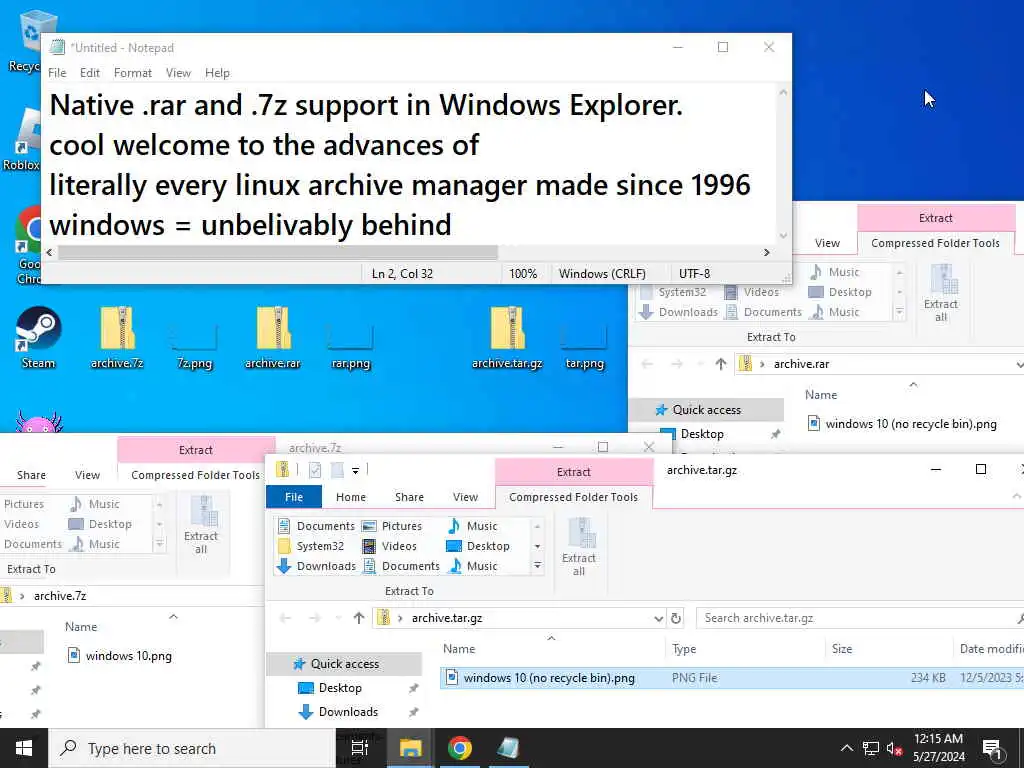Screen dimensions: 1024x768
Task: Open the notification center icon
Action: pyautogui.click(x=992, y=748)
